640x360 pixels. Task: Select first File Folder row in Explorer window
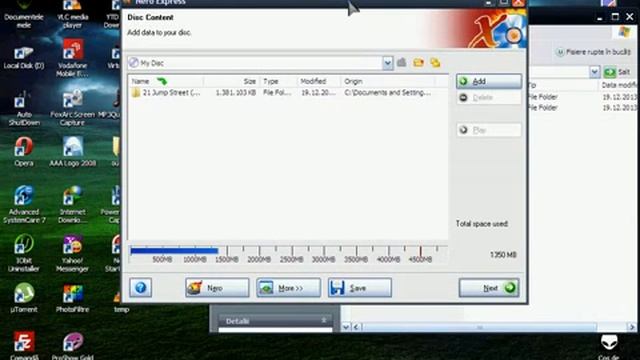(x=583, y=97)
